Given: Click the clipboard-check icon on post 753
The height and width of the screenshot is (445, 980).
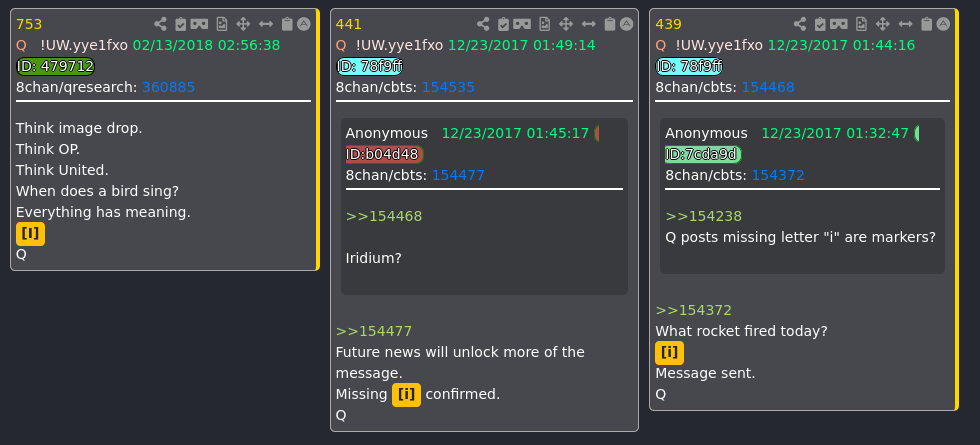Looking at the screenshot, I should pyautogui.click(x=181, y=24).
